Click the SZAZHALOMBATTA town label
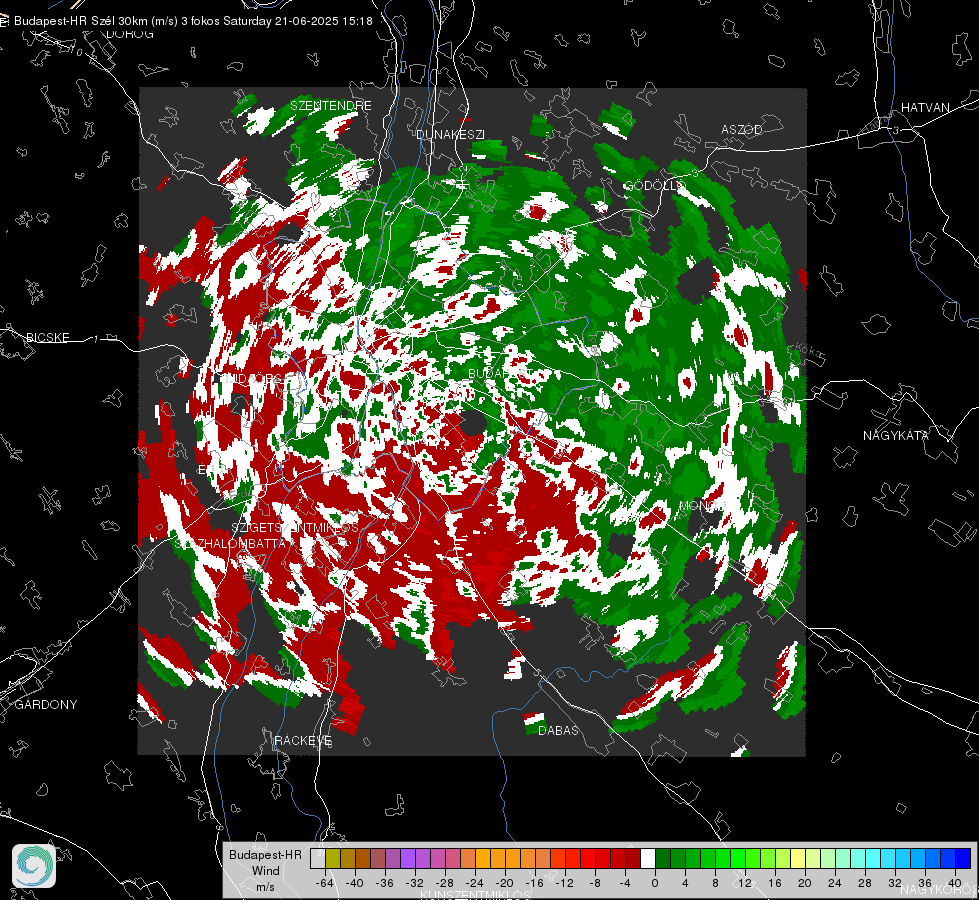Image resolution: width=979 pixels, height=900 pixels. pyautogui.click(x=230, y=543)
